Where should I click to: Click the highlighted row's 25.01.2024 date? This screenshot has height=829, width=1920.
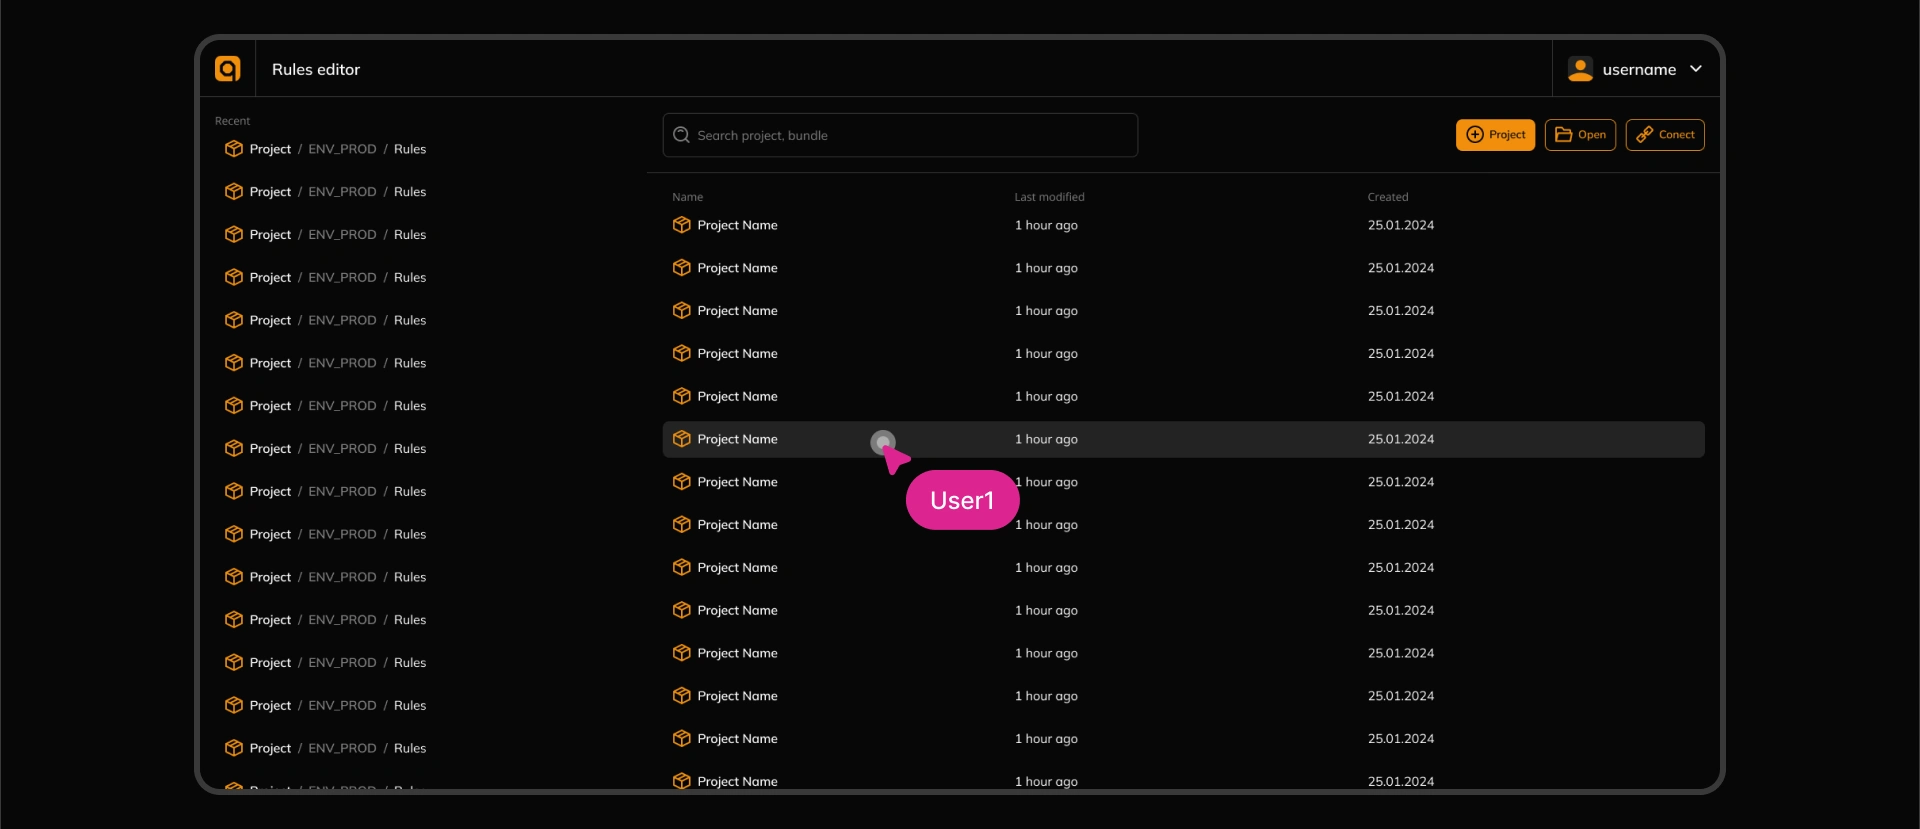pos(1401,439)
